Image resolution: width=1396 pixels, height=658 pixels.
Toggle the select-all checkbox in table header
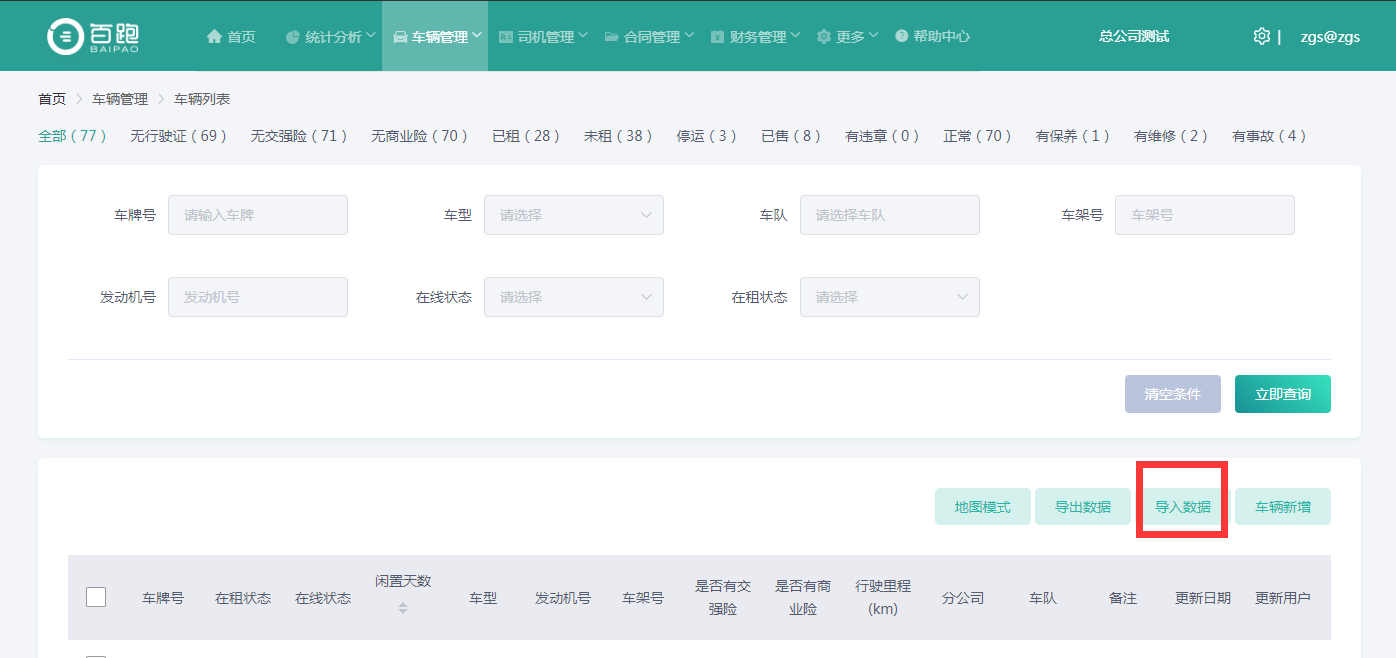(96, 597)
